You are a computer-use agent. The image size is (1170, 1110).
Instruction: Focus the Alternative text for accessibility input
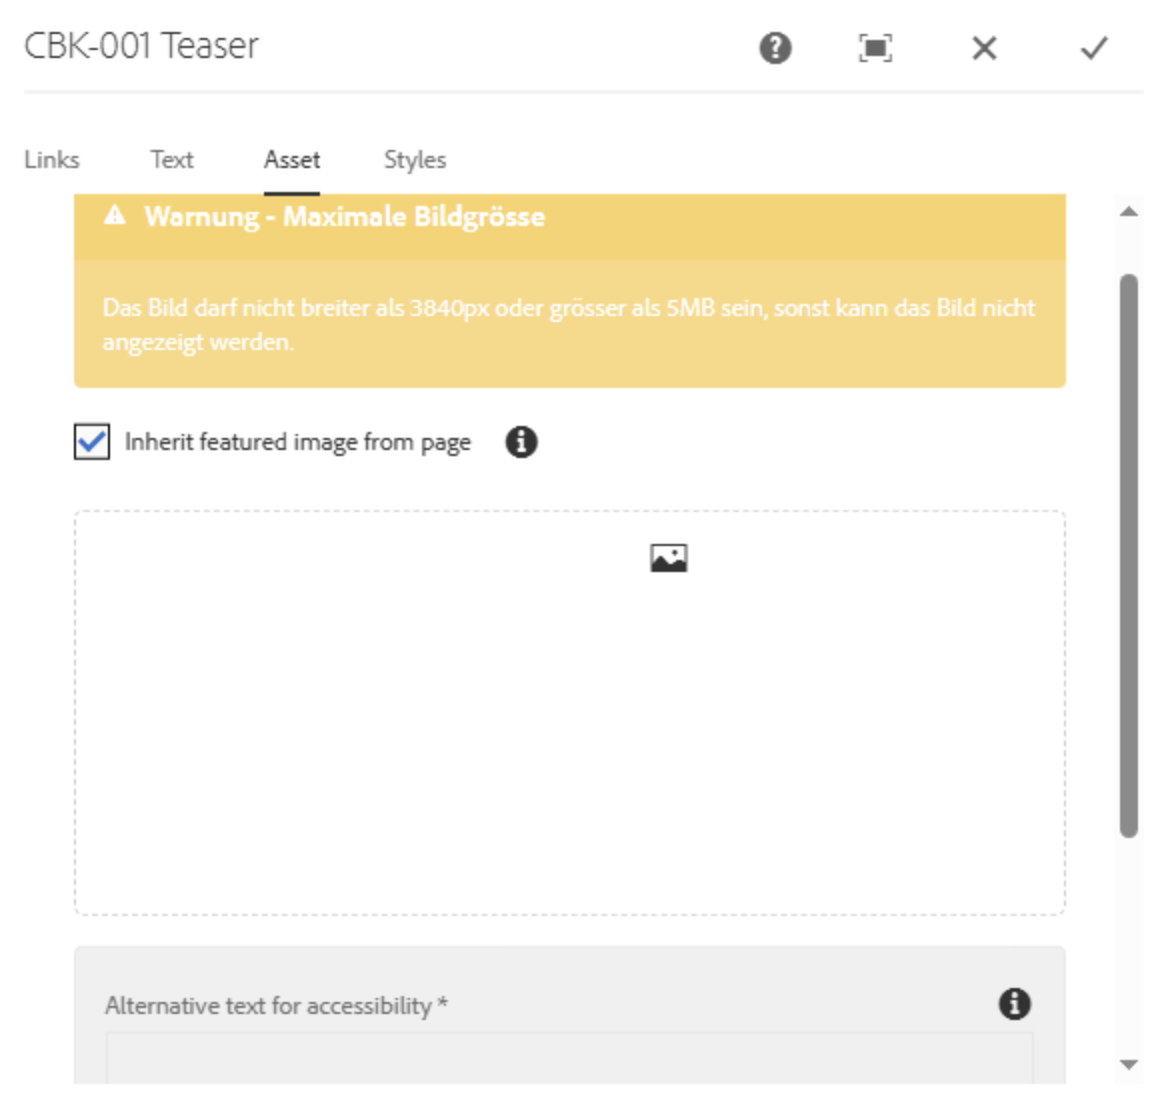tap(569, 1060)
